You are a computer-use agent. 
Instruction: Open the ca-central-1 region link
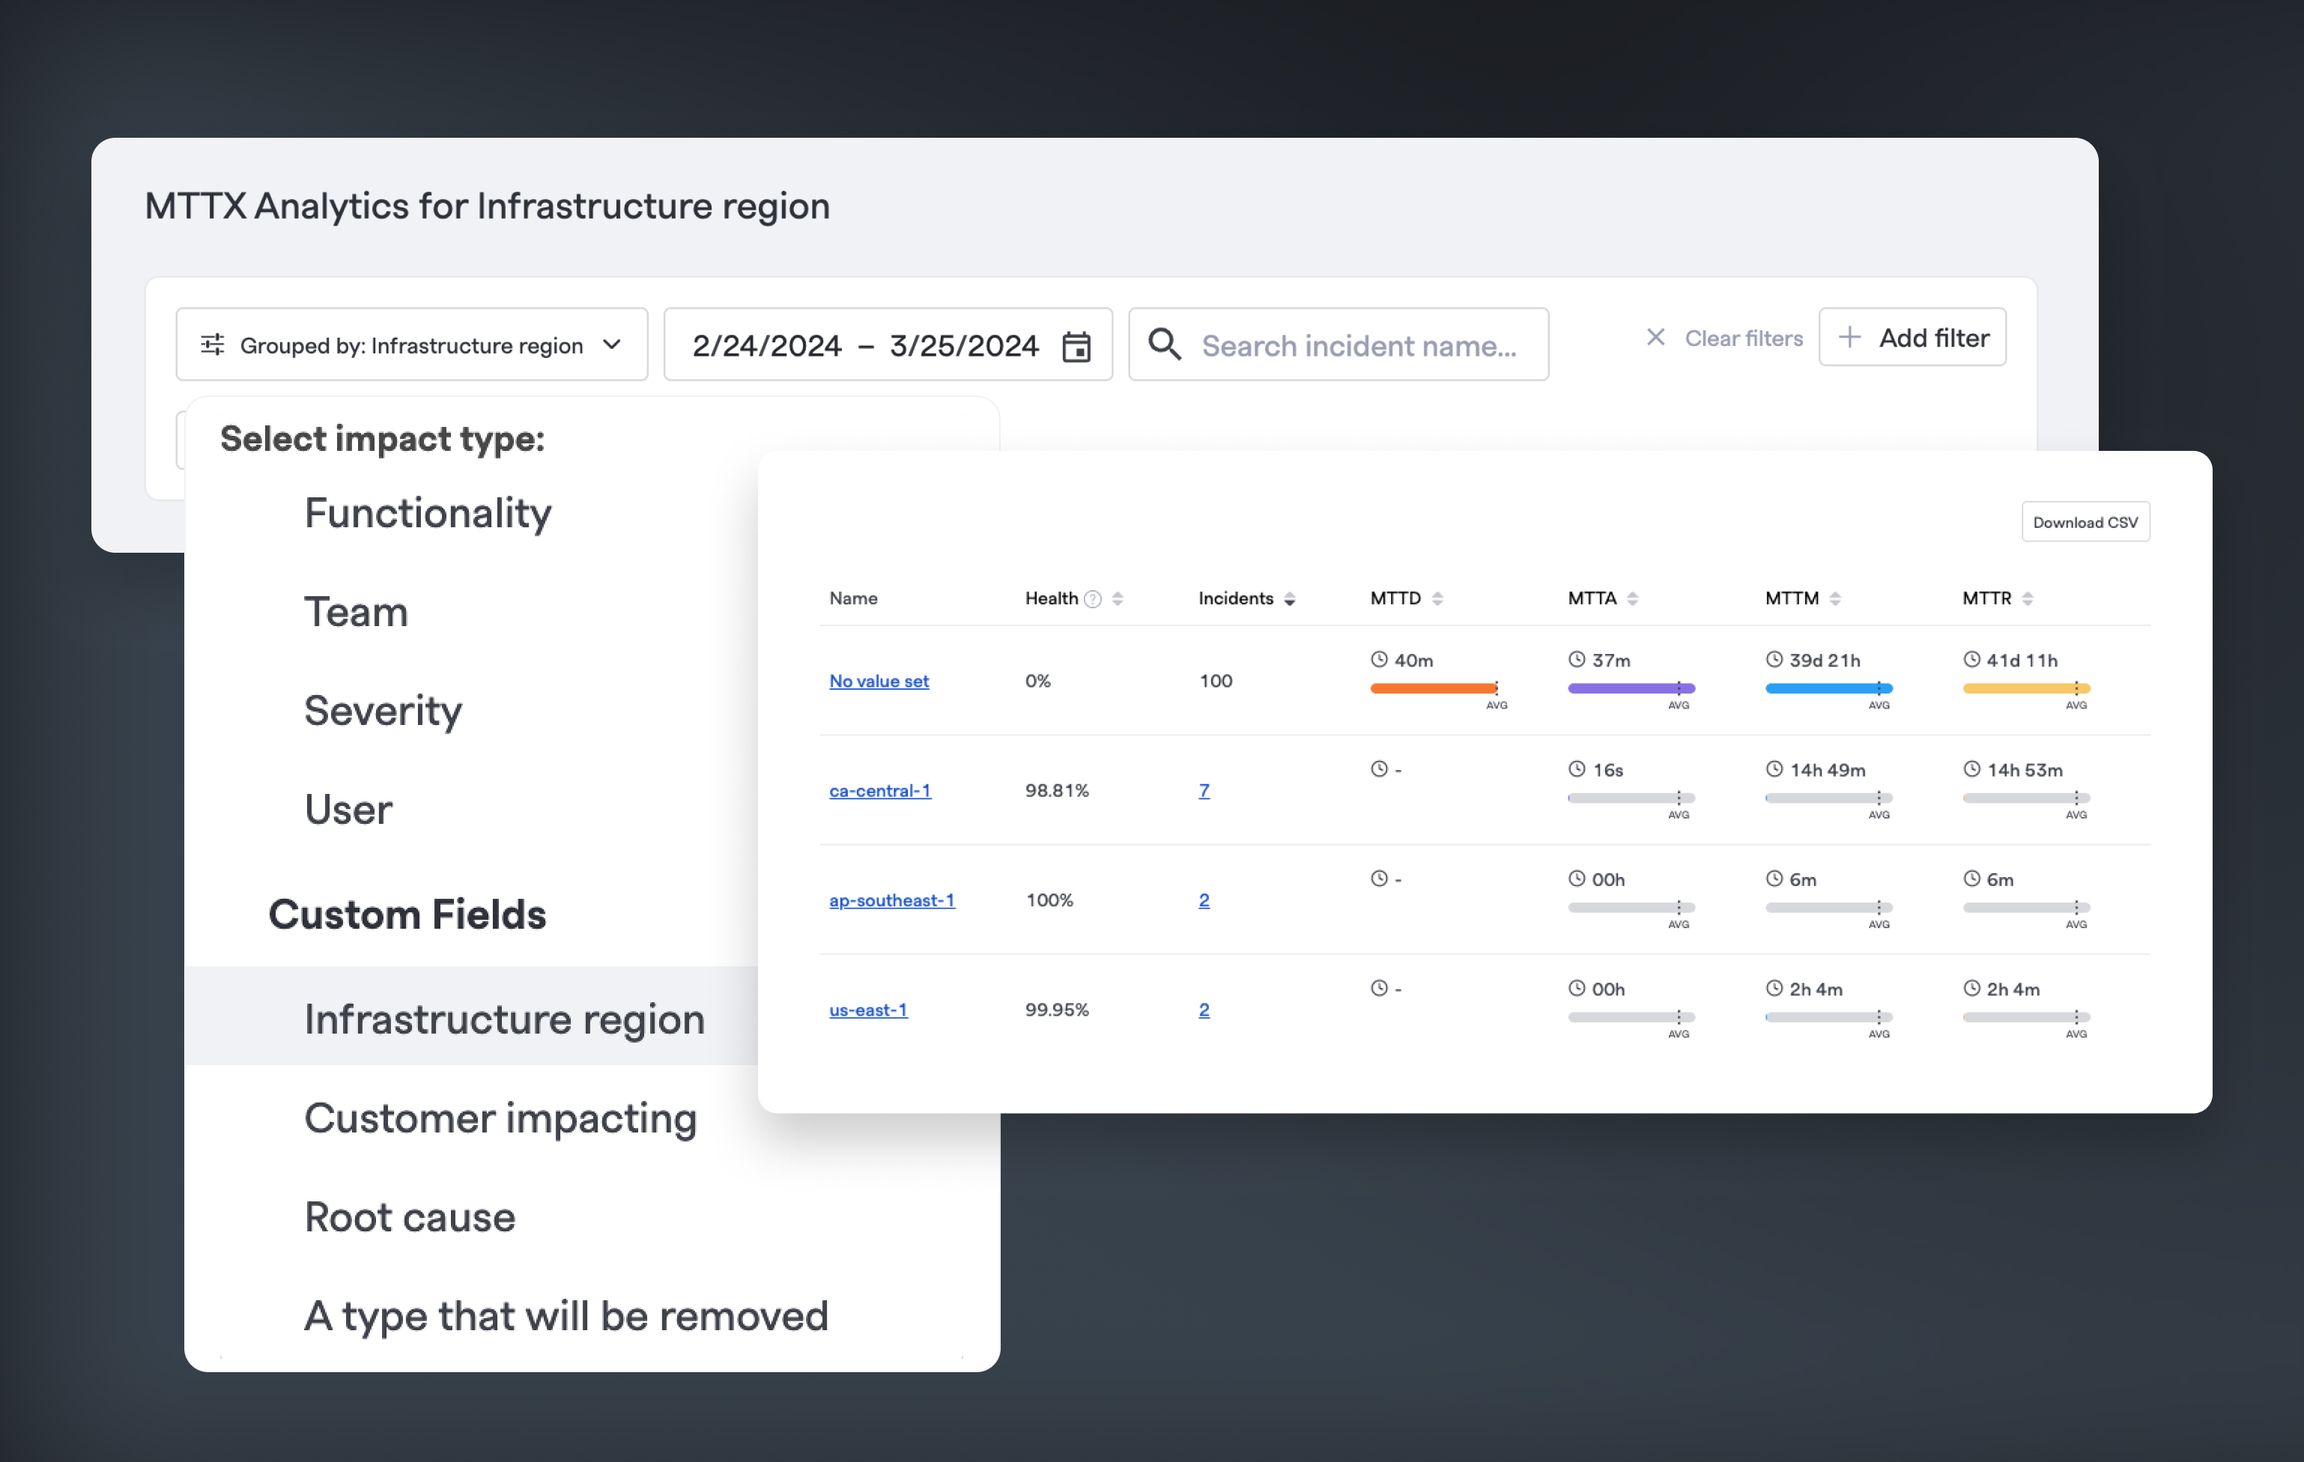click(x=880, y=790)
